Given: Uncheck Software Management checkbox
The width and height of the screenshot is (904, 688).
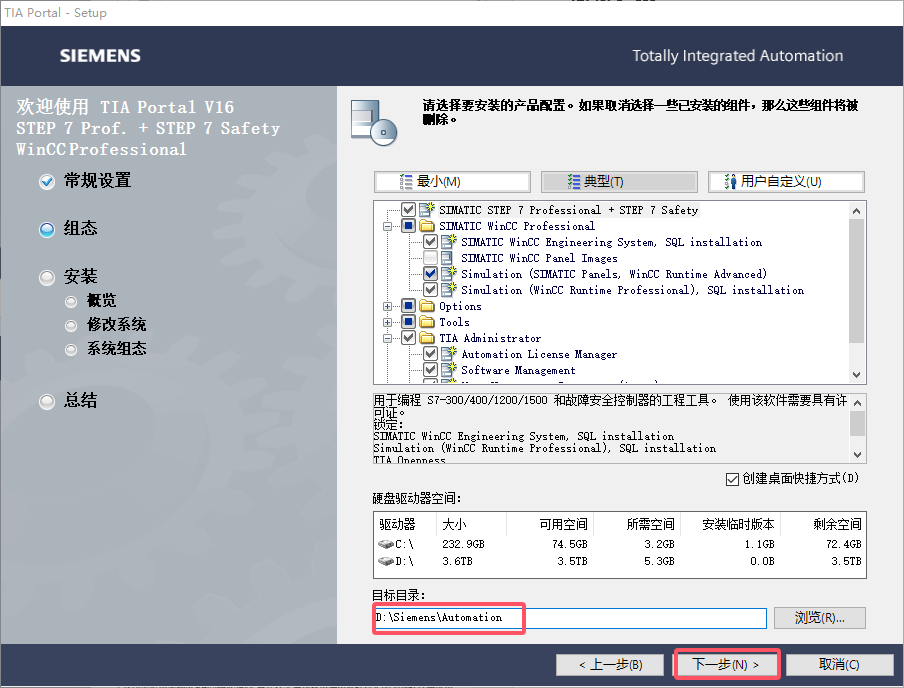Looking at the screenshot, I should point(430,370).
